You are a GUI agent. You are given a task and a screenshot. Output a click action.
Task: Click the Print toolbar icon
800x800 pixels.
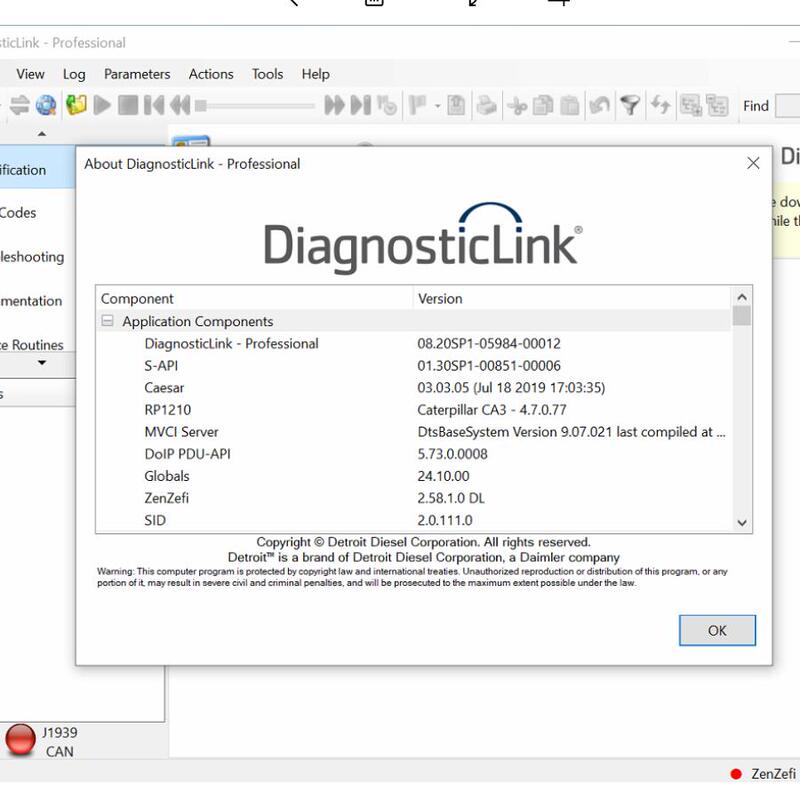486,106
